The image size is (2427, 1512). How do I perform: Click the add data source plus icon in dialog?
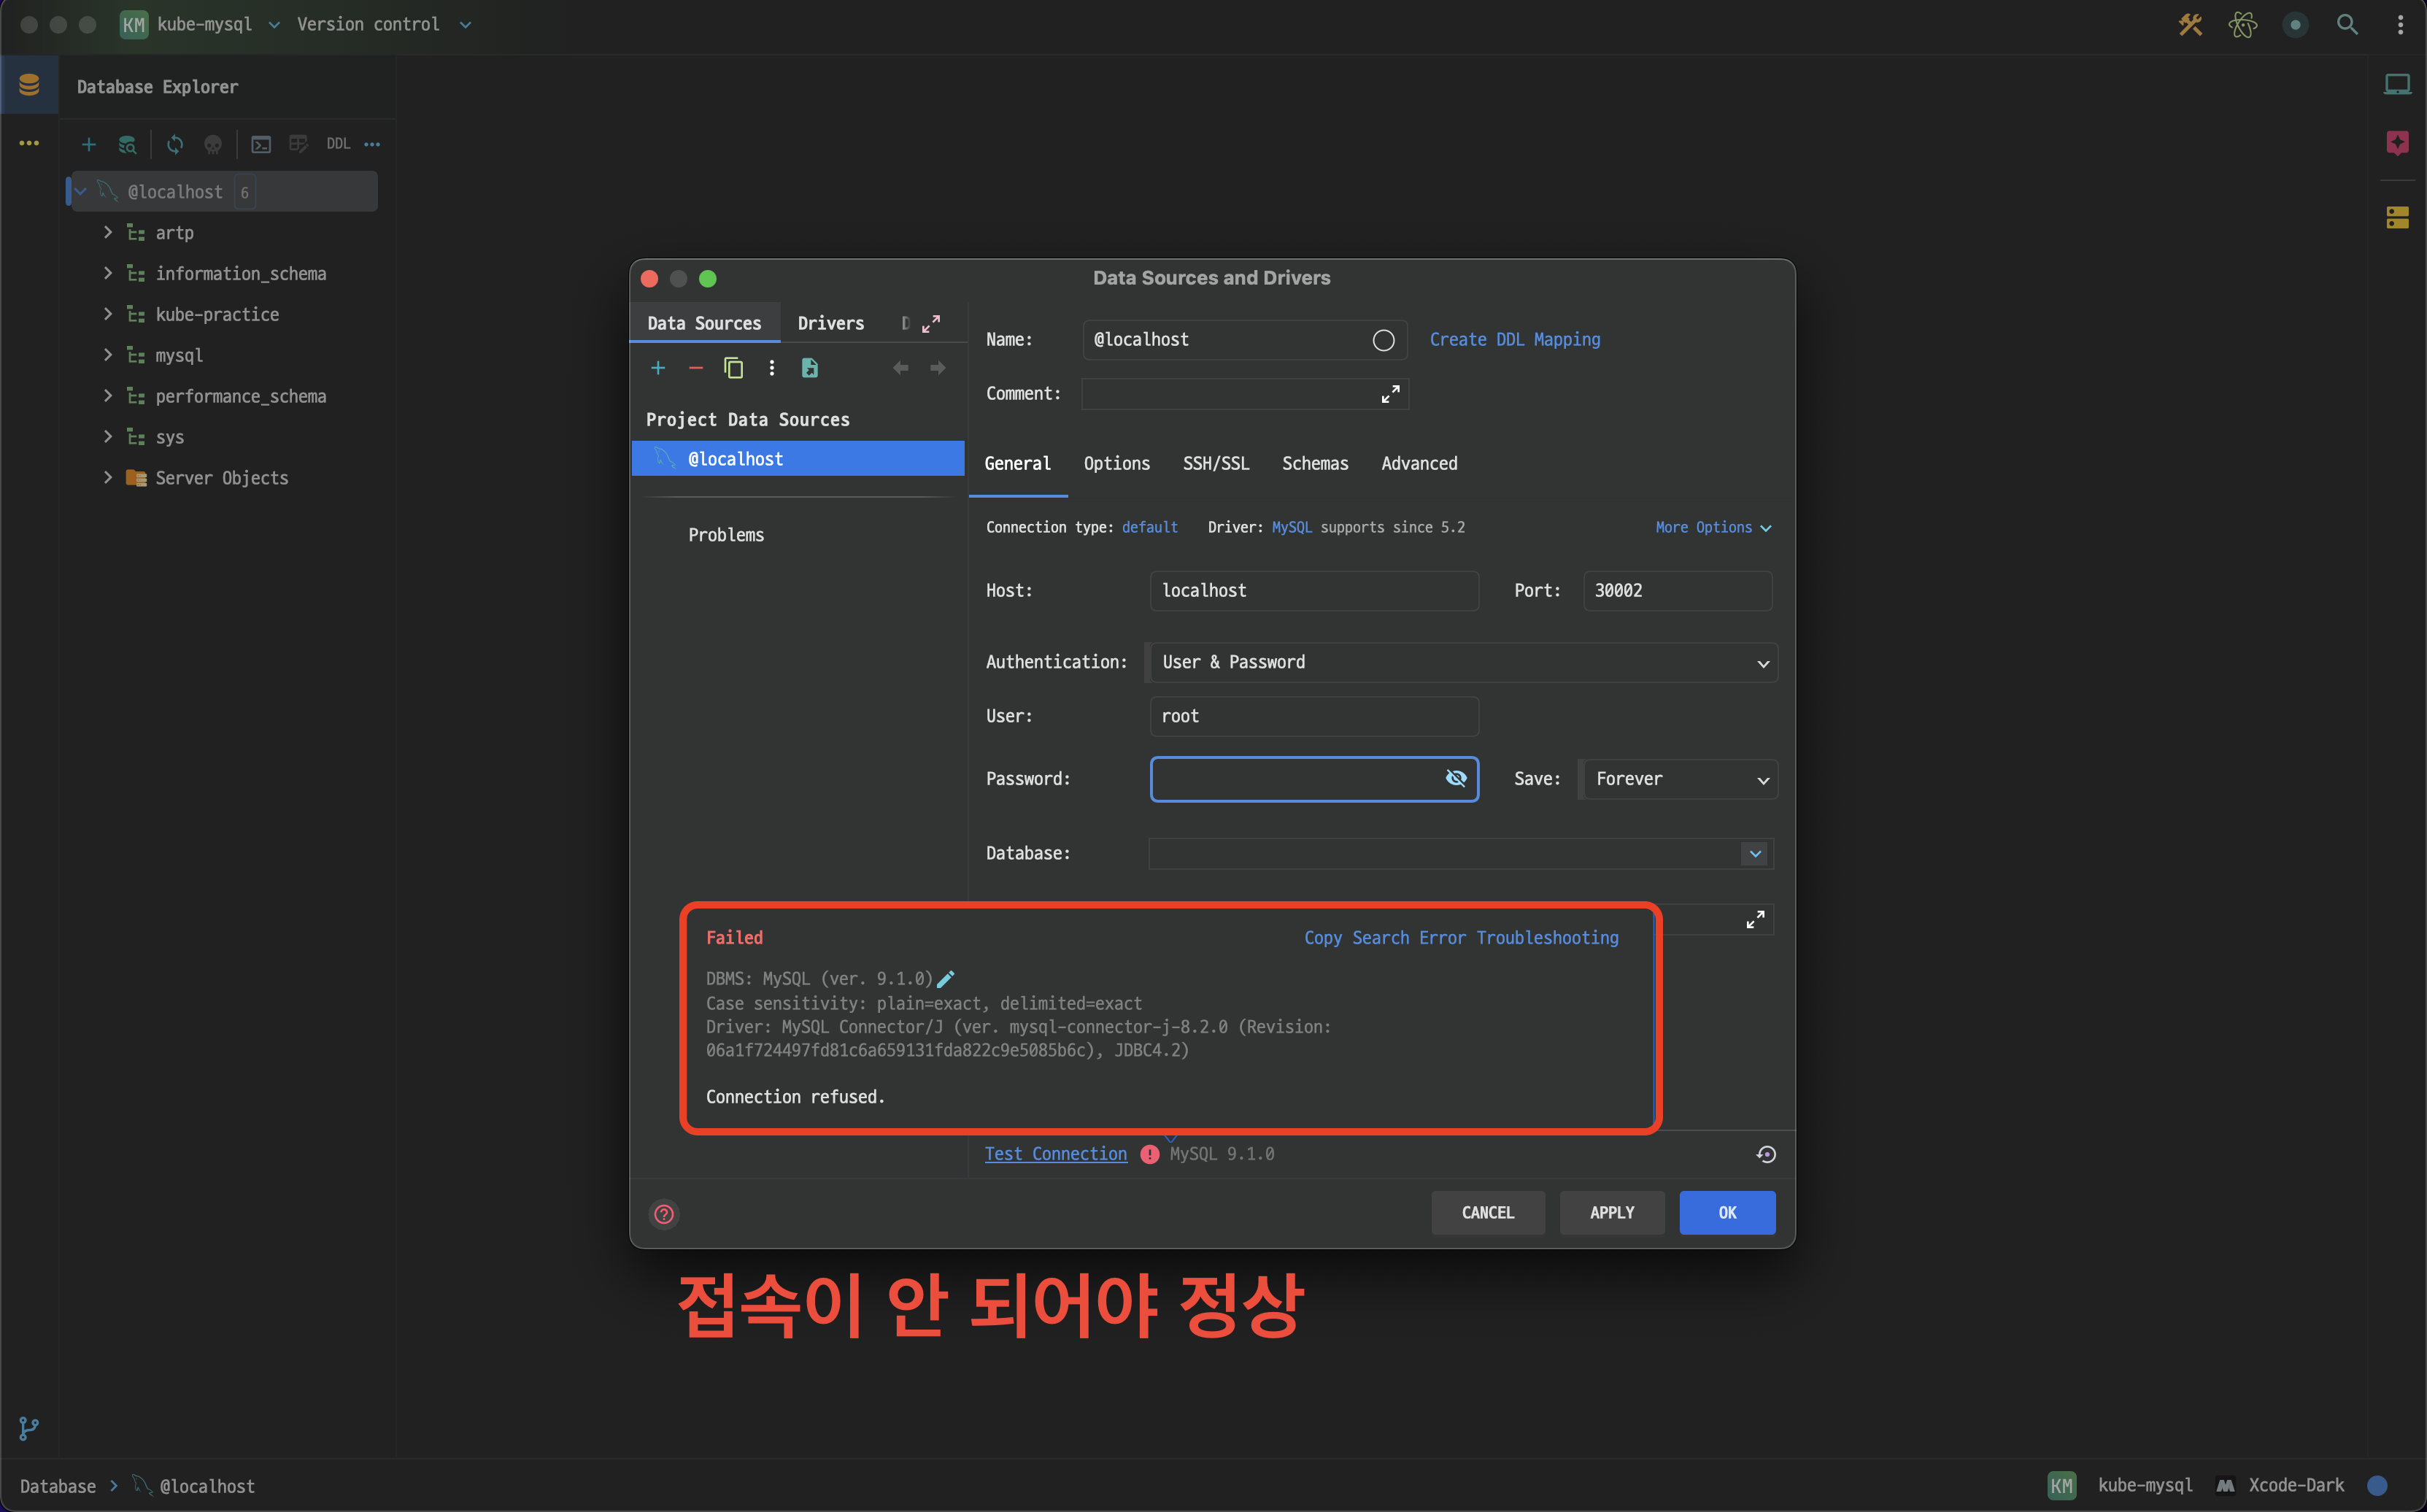click(658, 368)
